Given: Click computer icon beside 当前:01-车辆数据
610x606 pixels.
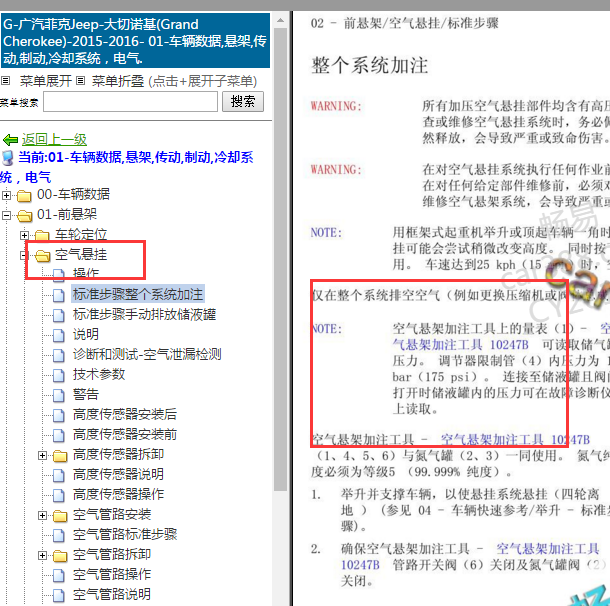Looking at the screenshot, I should (7, 158).
